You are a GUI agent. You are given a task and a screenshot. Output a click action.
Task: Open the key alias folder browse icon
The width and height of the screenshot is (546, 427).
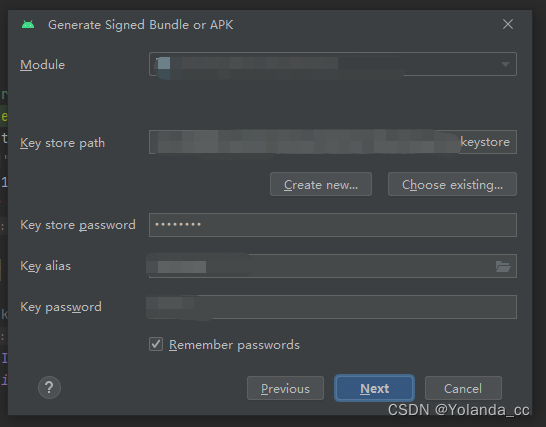pyautogui.click(x=503, y=266)
